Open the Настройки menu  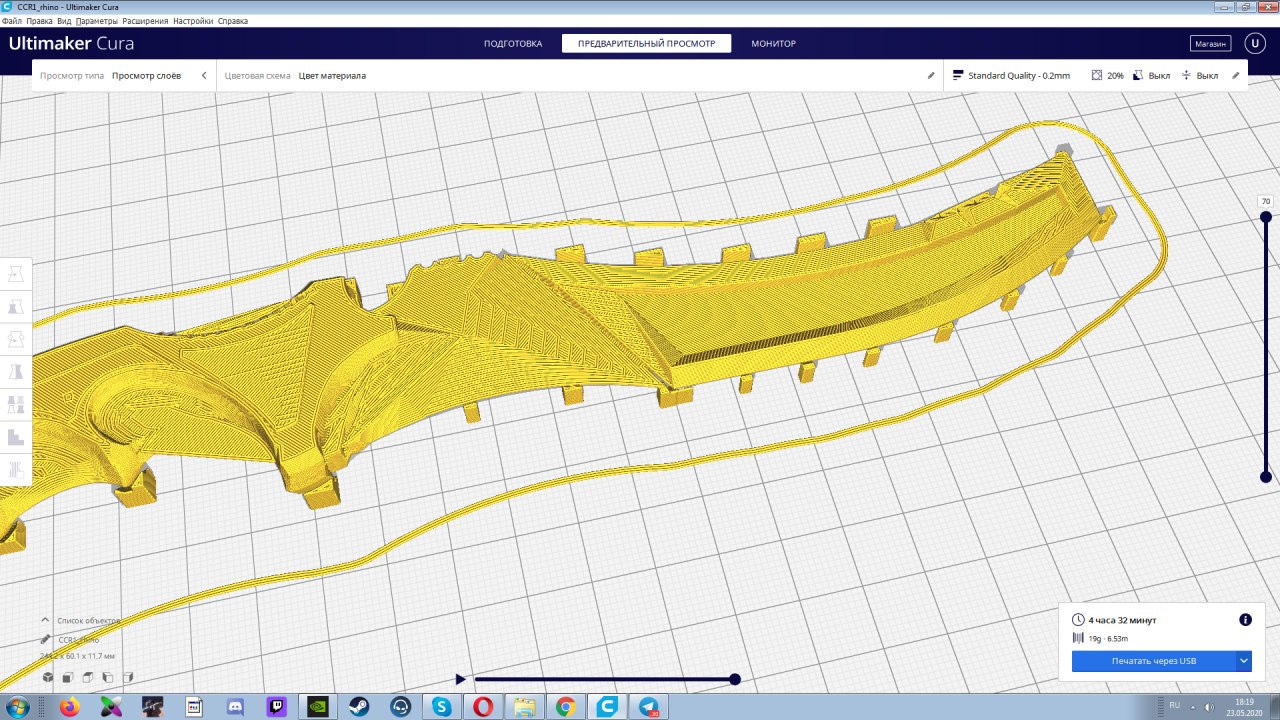pyautogui.click(x=193, y=20)
